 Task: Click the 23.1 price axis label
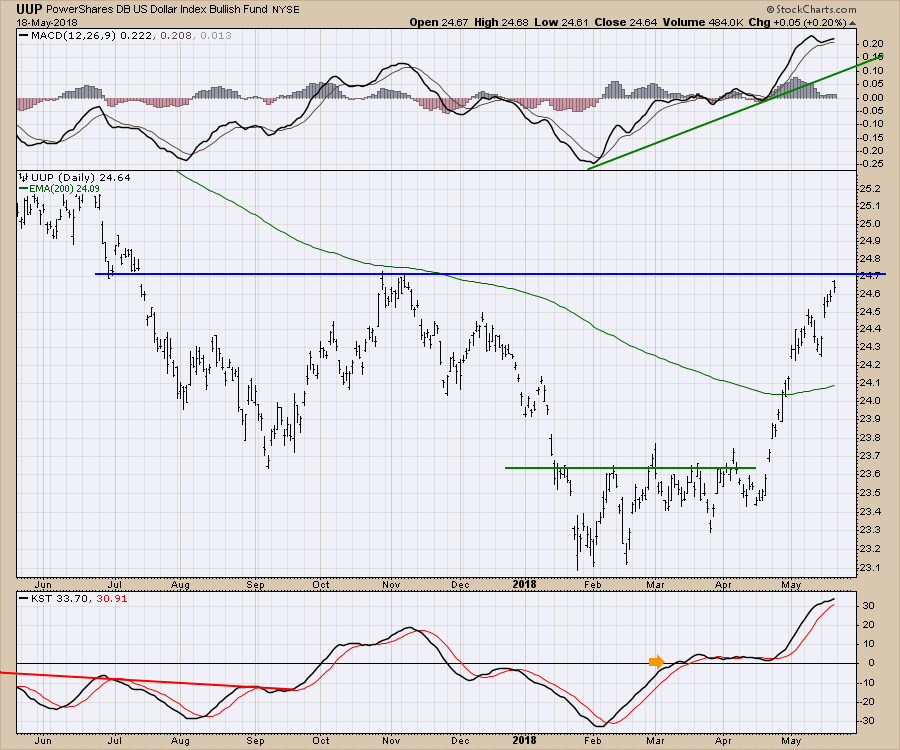click(870, 568)
